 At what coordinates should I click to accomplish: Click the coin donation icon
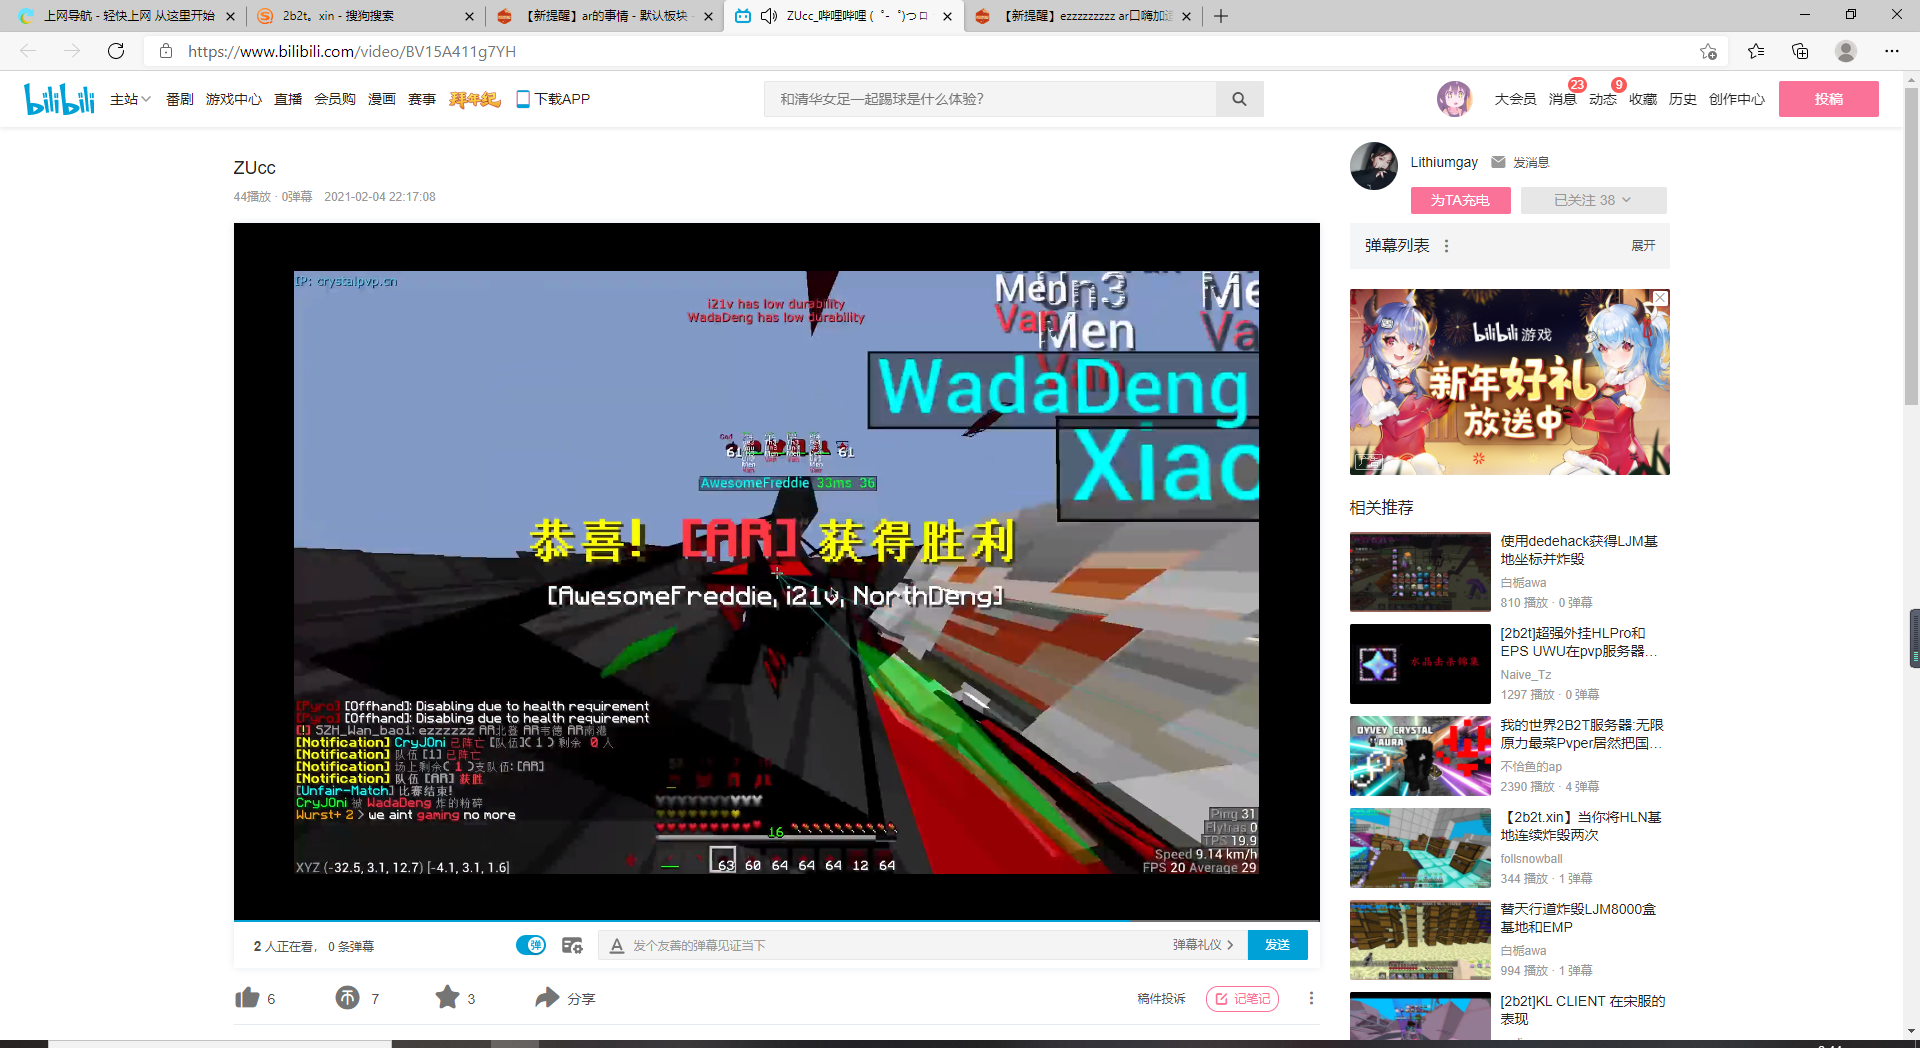[347, 997]
